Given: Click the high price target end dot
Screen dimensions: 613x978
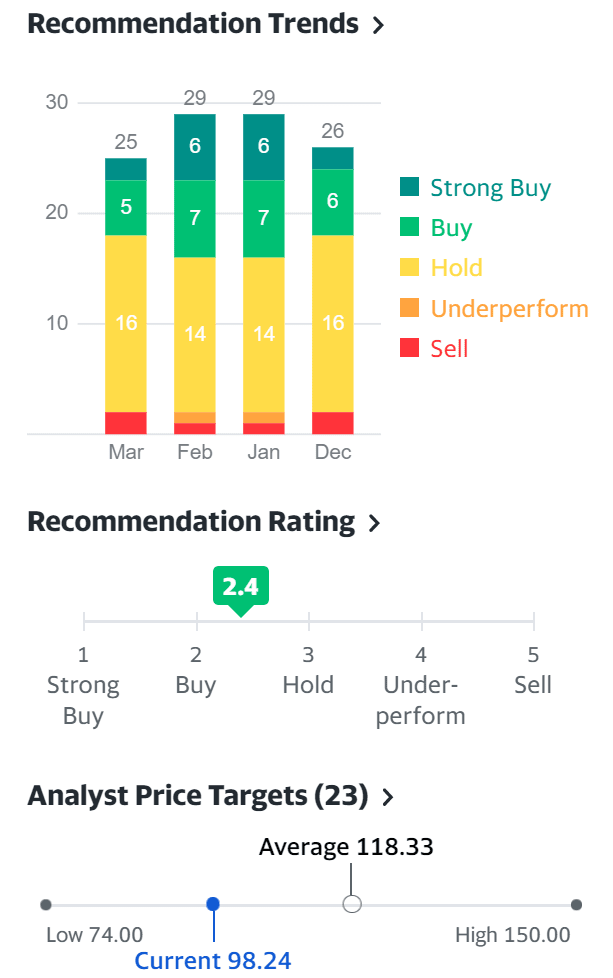Looking at the screenshot, I should click(576, 904).
